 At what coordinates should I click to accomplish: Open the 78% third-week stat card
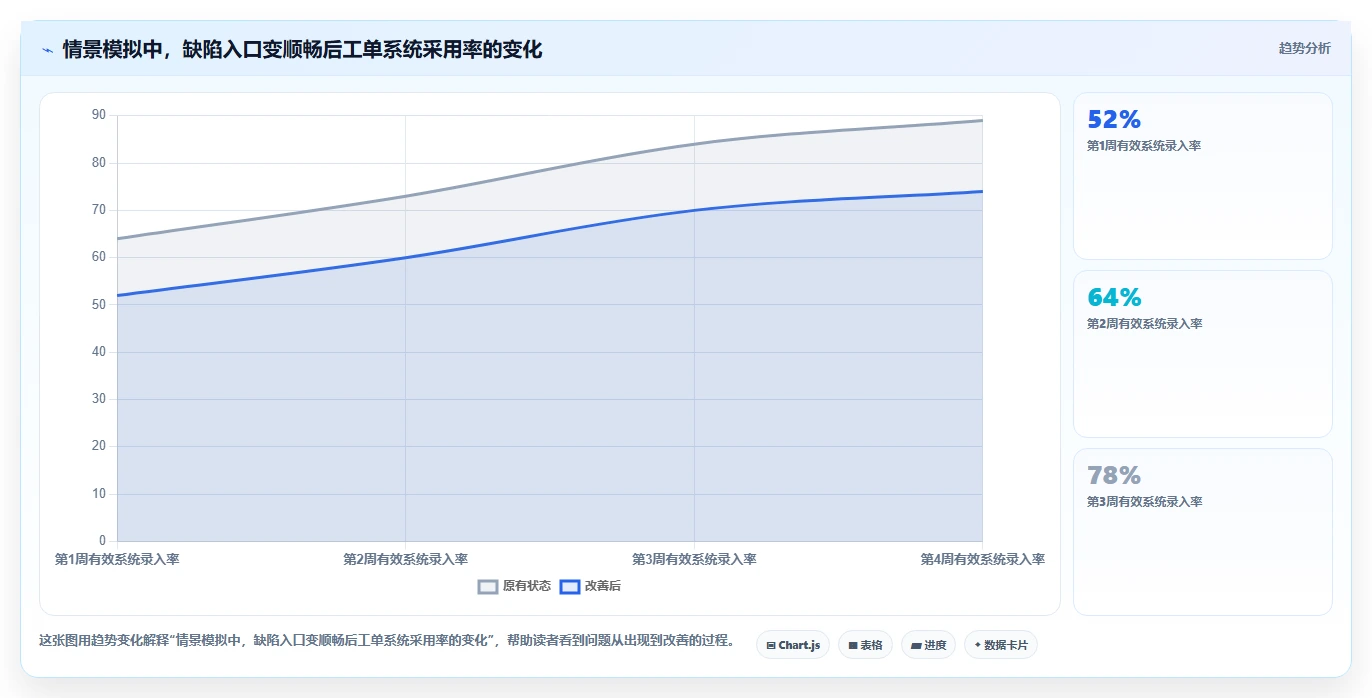click(x=1203, y=532)
